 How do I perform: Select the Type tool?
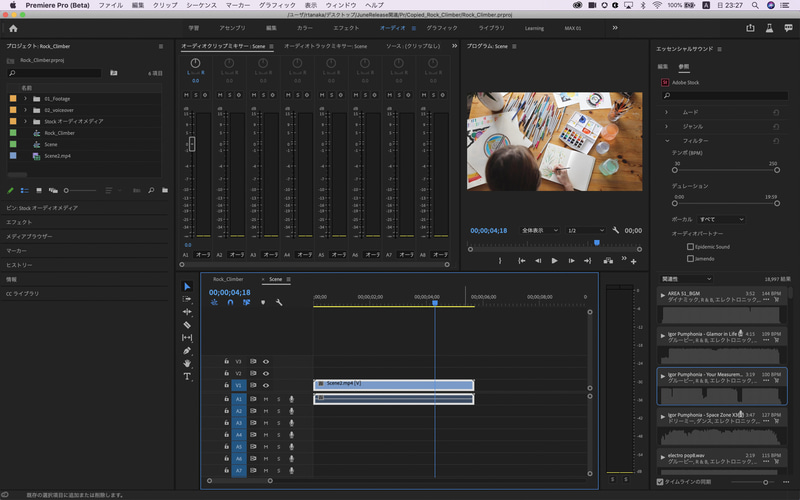point(187,377)
